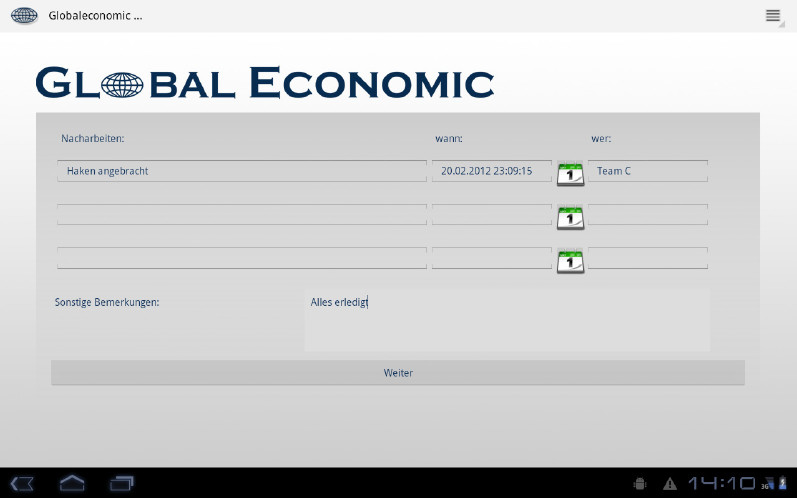Click the 'Team C' wer field
The width and height of the screenshot is (797, 499).
pyautogui.click(x=648, y=171)
